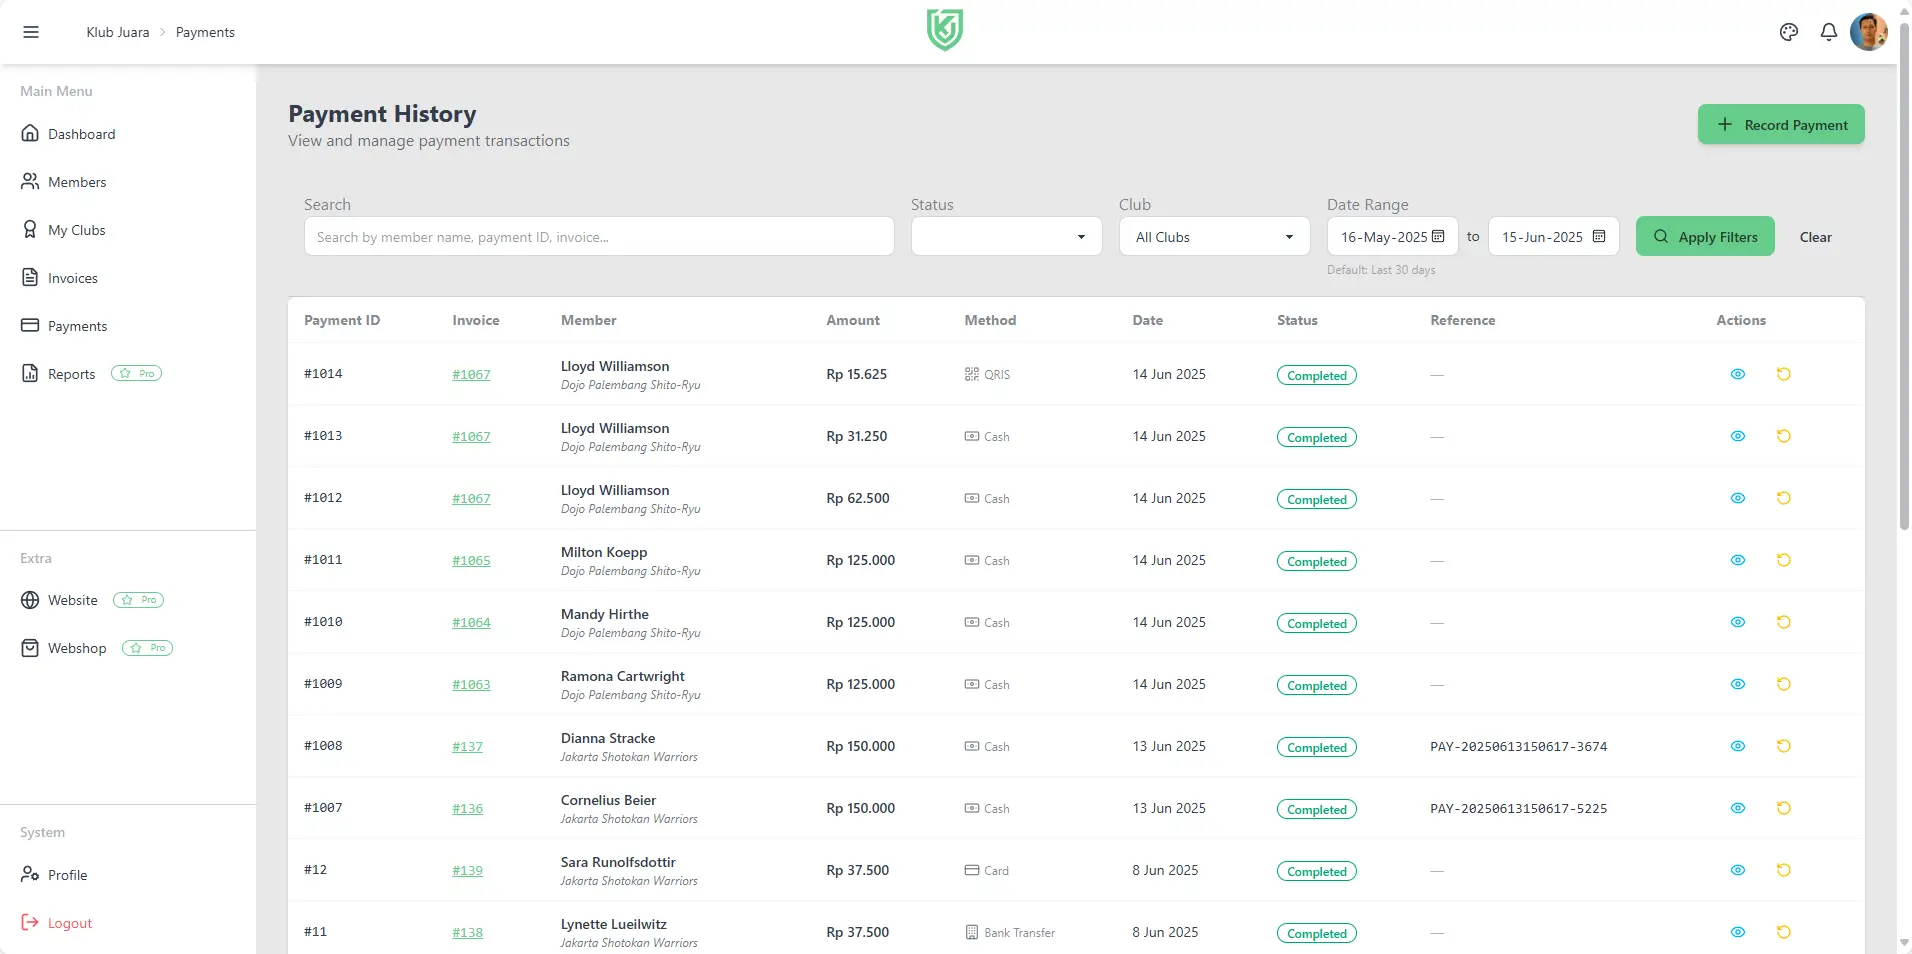Open the Reports Pro feature
Viewport: 1912px width, 954px height.
(70, 373)
